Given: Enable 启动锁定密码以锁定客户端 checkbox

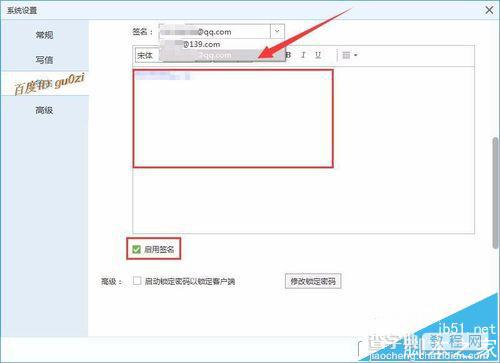Looking at the screenshot, I should point(137,281).
